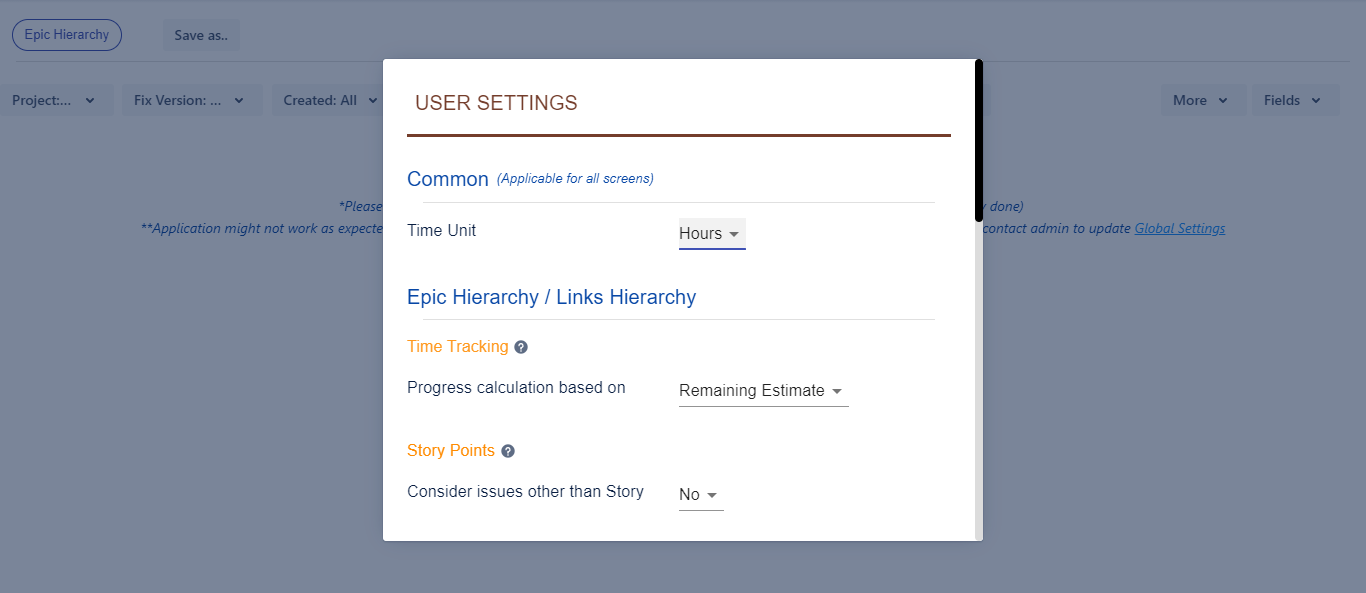Open the Consider issues other than Story dropdown
This screenshot has height=593, width=1366.
pos(701,495)
